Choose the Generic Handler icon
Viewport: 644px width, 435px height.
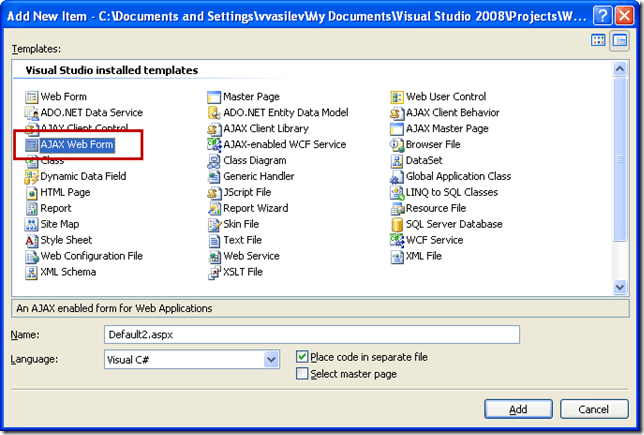click(214, 177)
